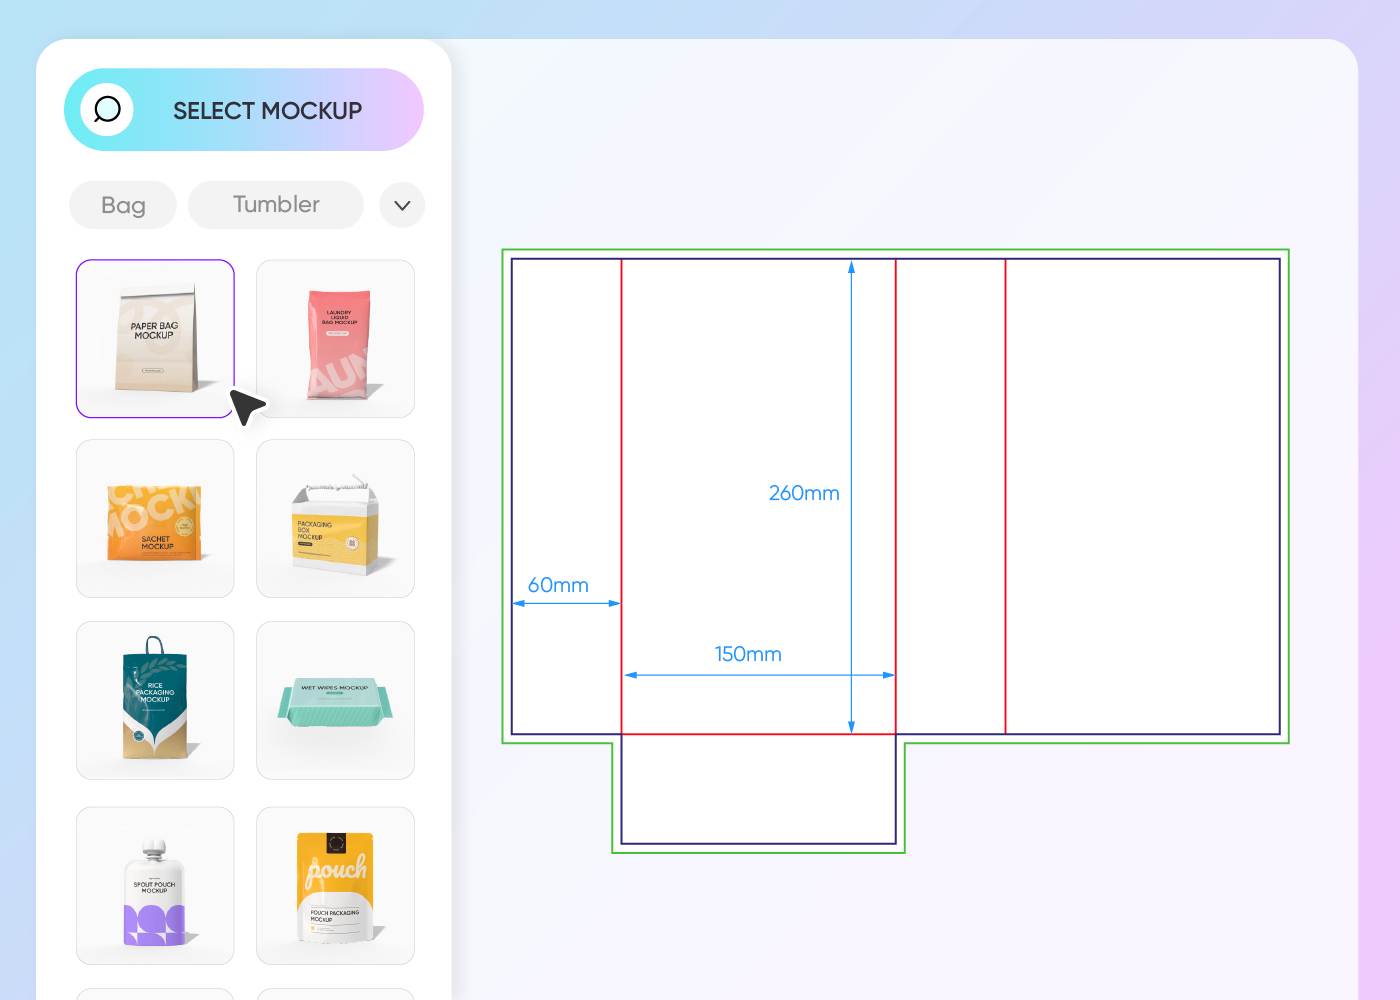Screen dimensions: 1400x1000
Task: Expand the chevron next to Tumbler filter
Action: pos(401,205)
